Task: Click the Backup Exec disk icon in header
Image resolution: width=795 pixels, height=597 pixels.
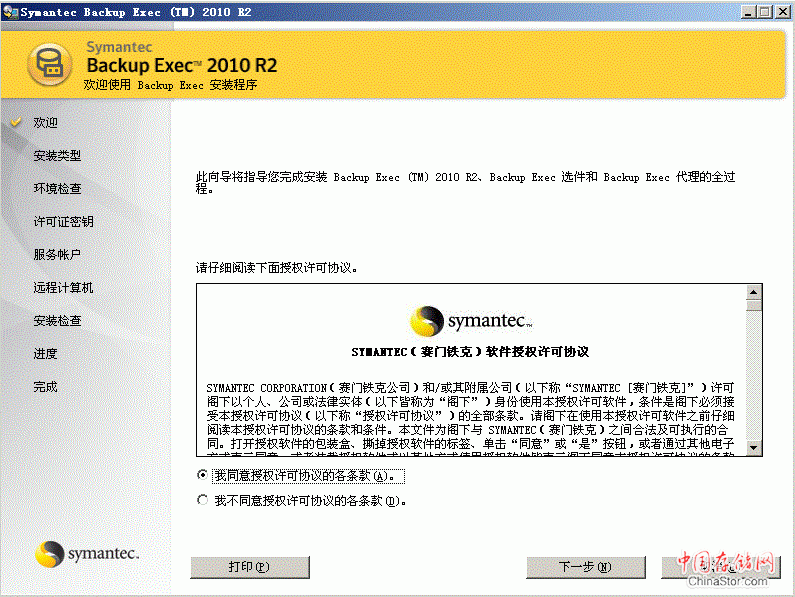Action: point(47,64)
